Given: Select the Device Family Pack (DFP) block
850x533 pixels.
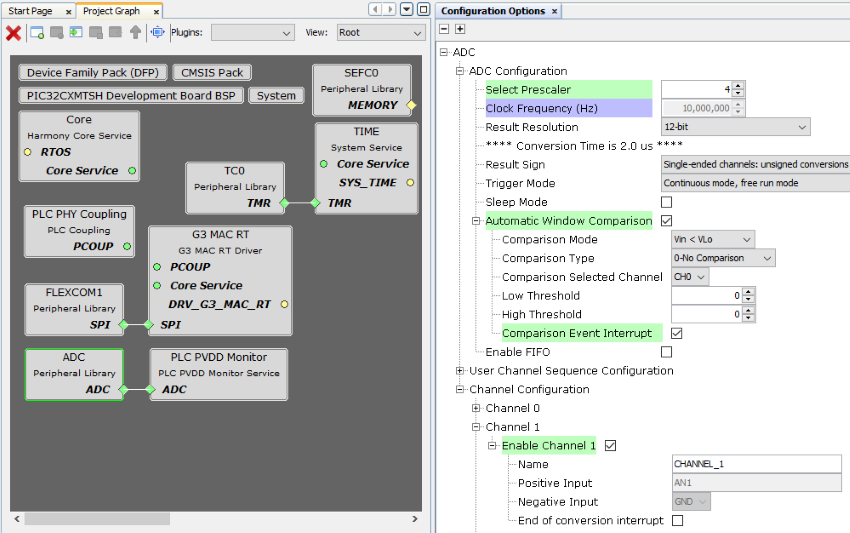Looking at the screenshot, I should pos(93,73).
